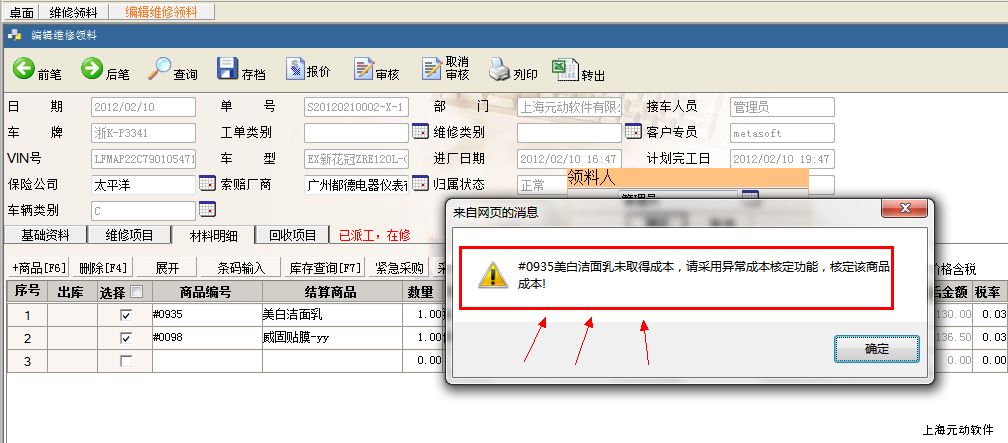This screenshot has height=443, width=1008.
Task: Open the 工单类别 picker button
Action: click(x=420, y=132)
